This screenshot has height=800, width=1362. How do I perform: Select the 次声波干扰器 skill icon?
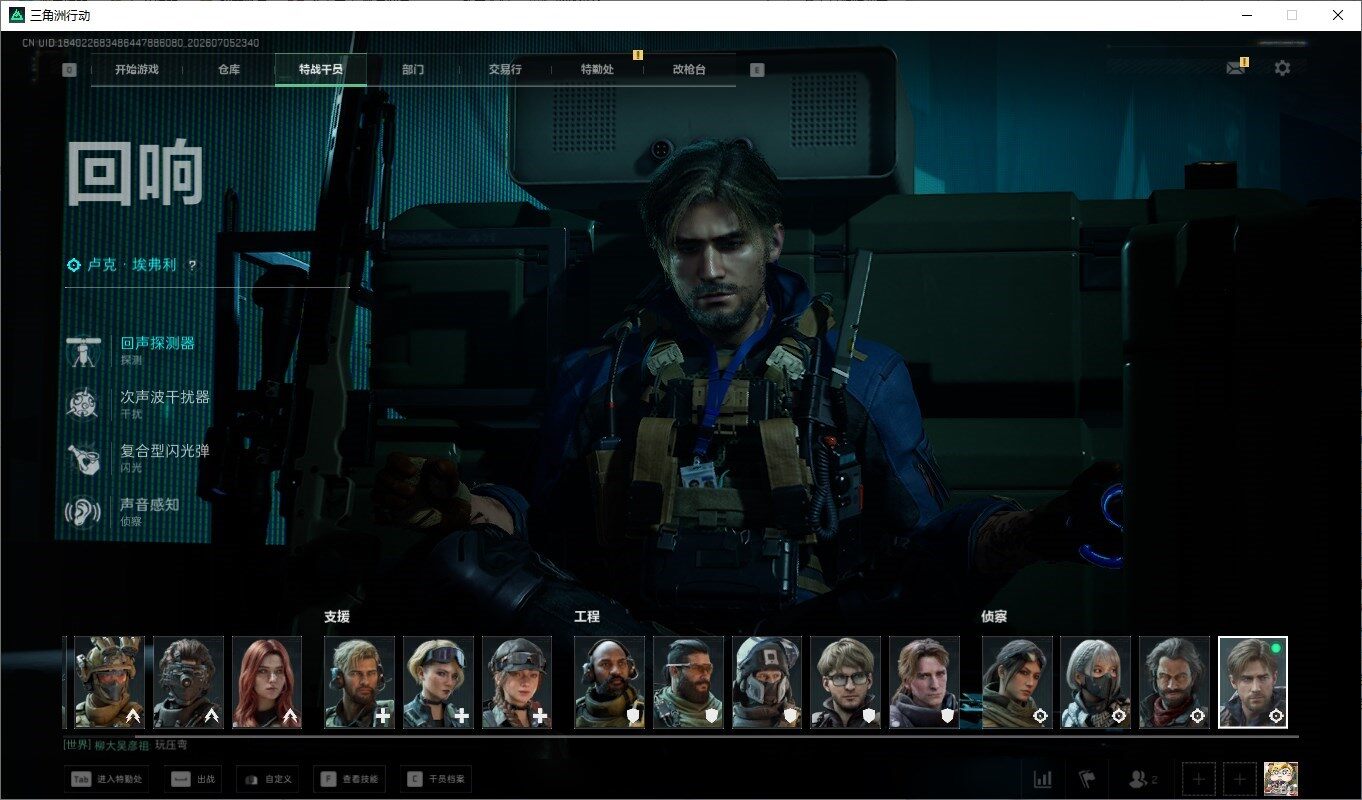83,404
